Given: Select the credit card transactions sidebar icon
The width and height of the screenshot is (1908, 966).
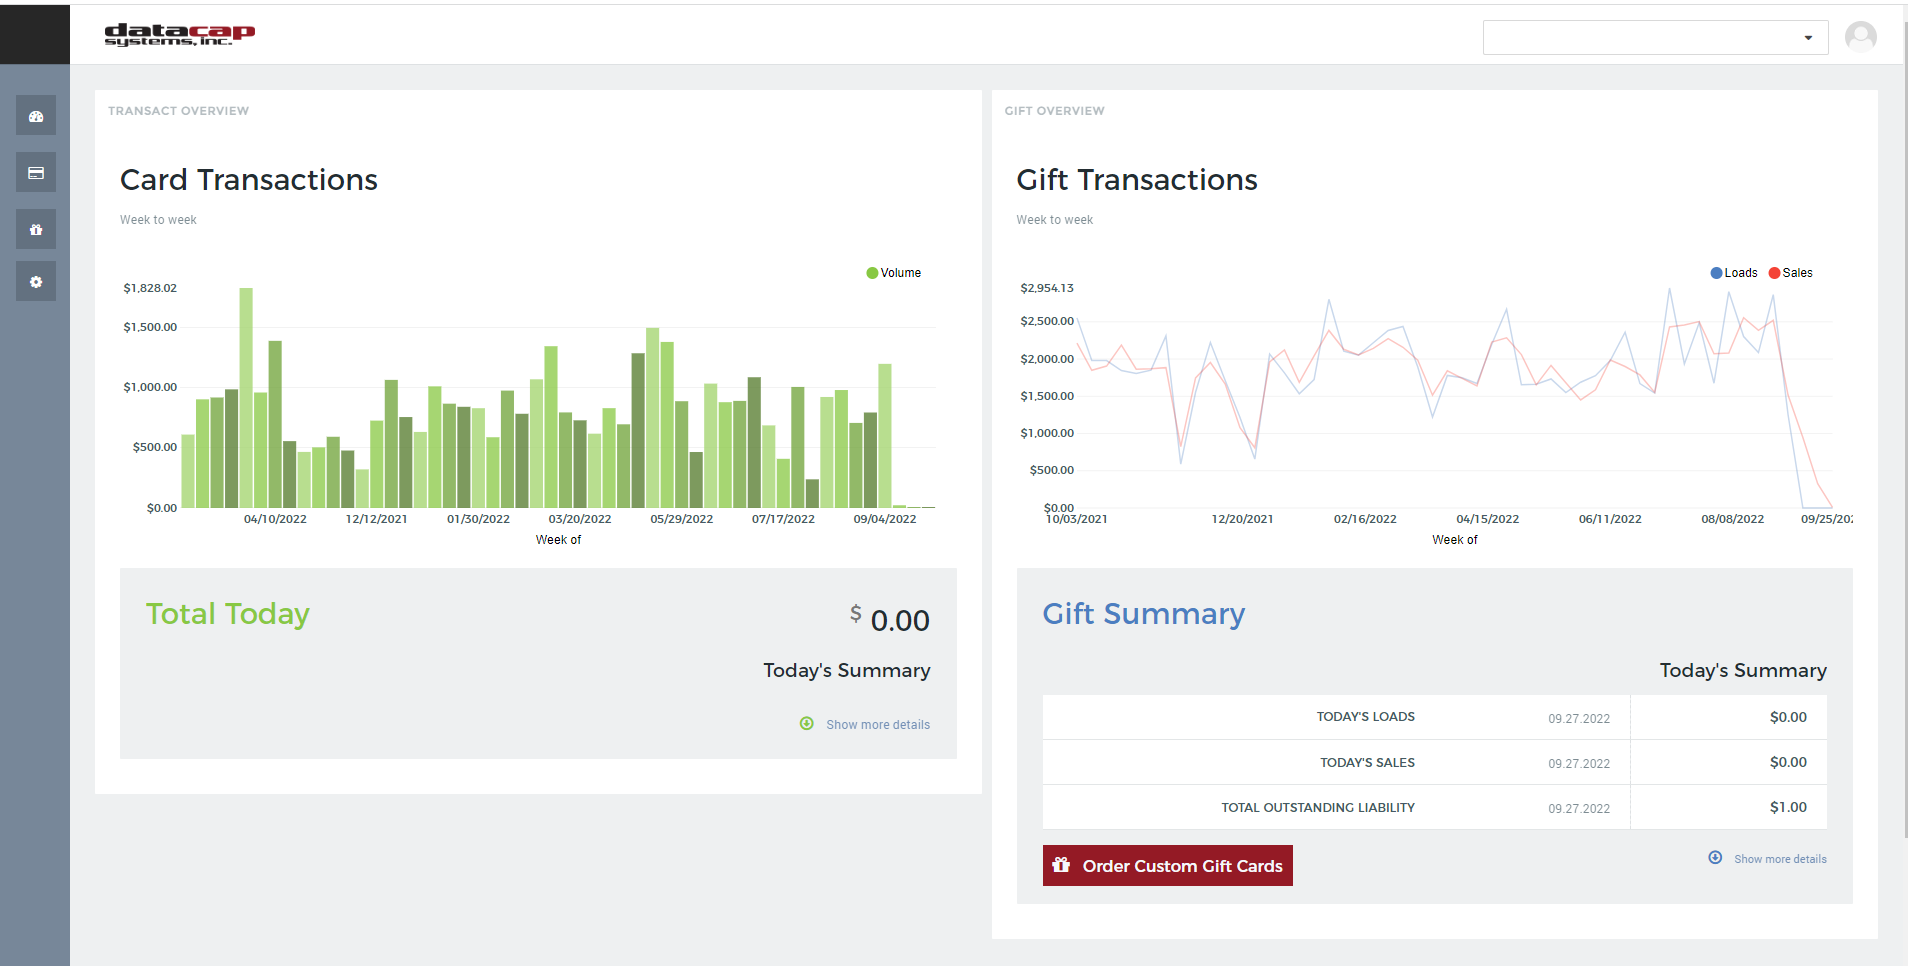Looking at the screenshot, I should [x=35, y=172].
